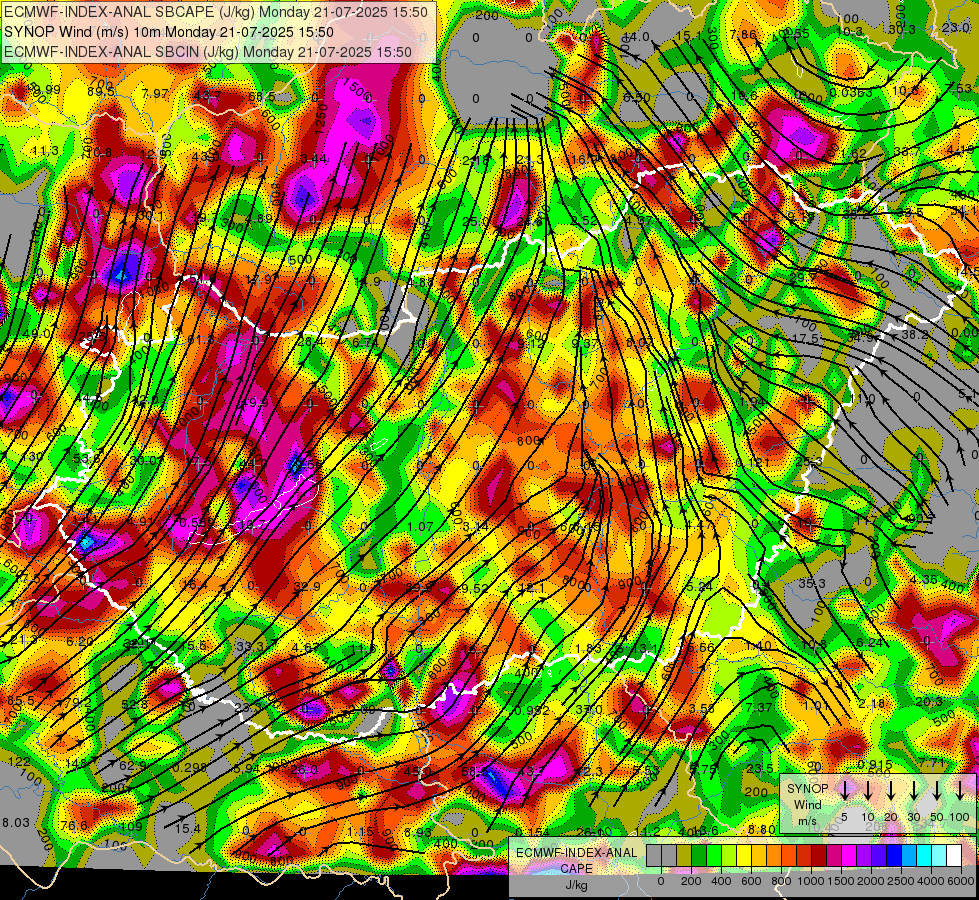Click station value 7.97
This screenshot has height=900, width=979.
155,94
